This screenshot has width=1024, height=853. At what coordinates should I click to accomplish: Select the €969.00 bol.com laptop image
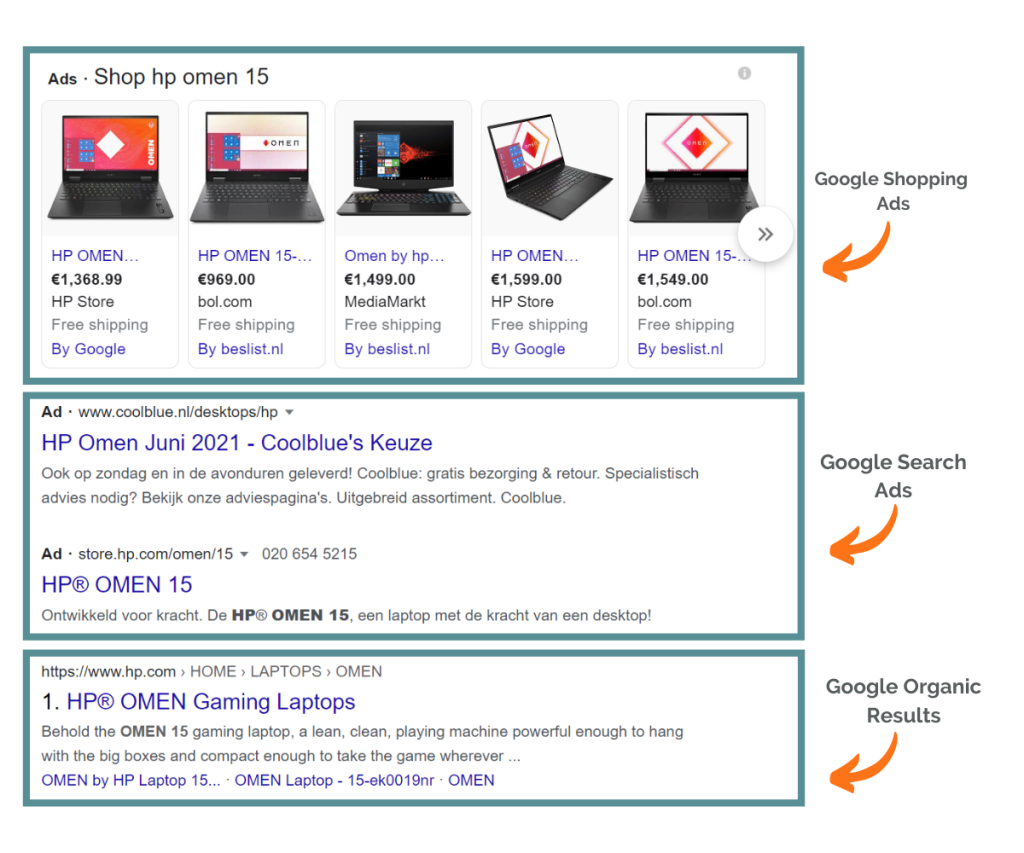[x=257, y=166]
